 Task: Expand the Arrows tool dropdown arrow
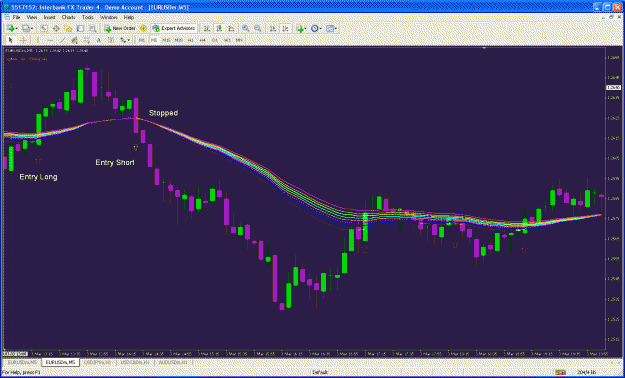129,40
